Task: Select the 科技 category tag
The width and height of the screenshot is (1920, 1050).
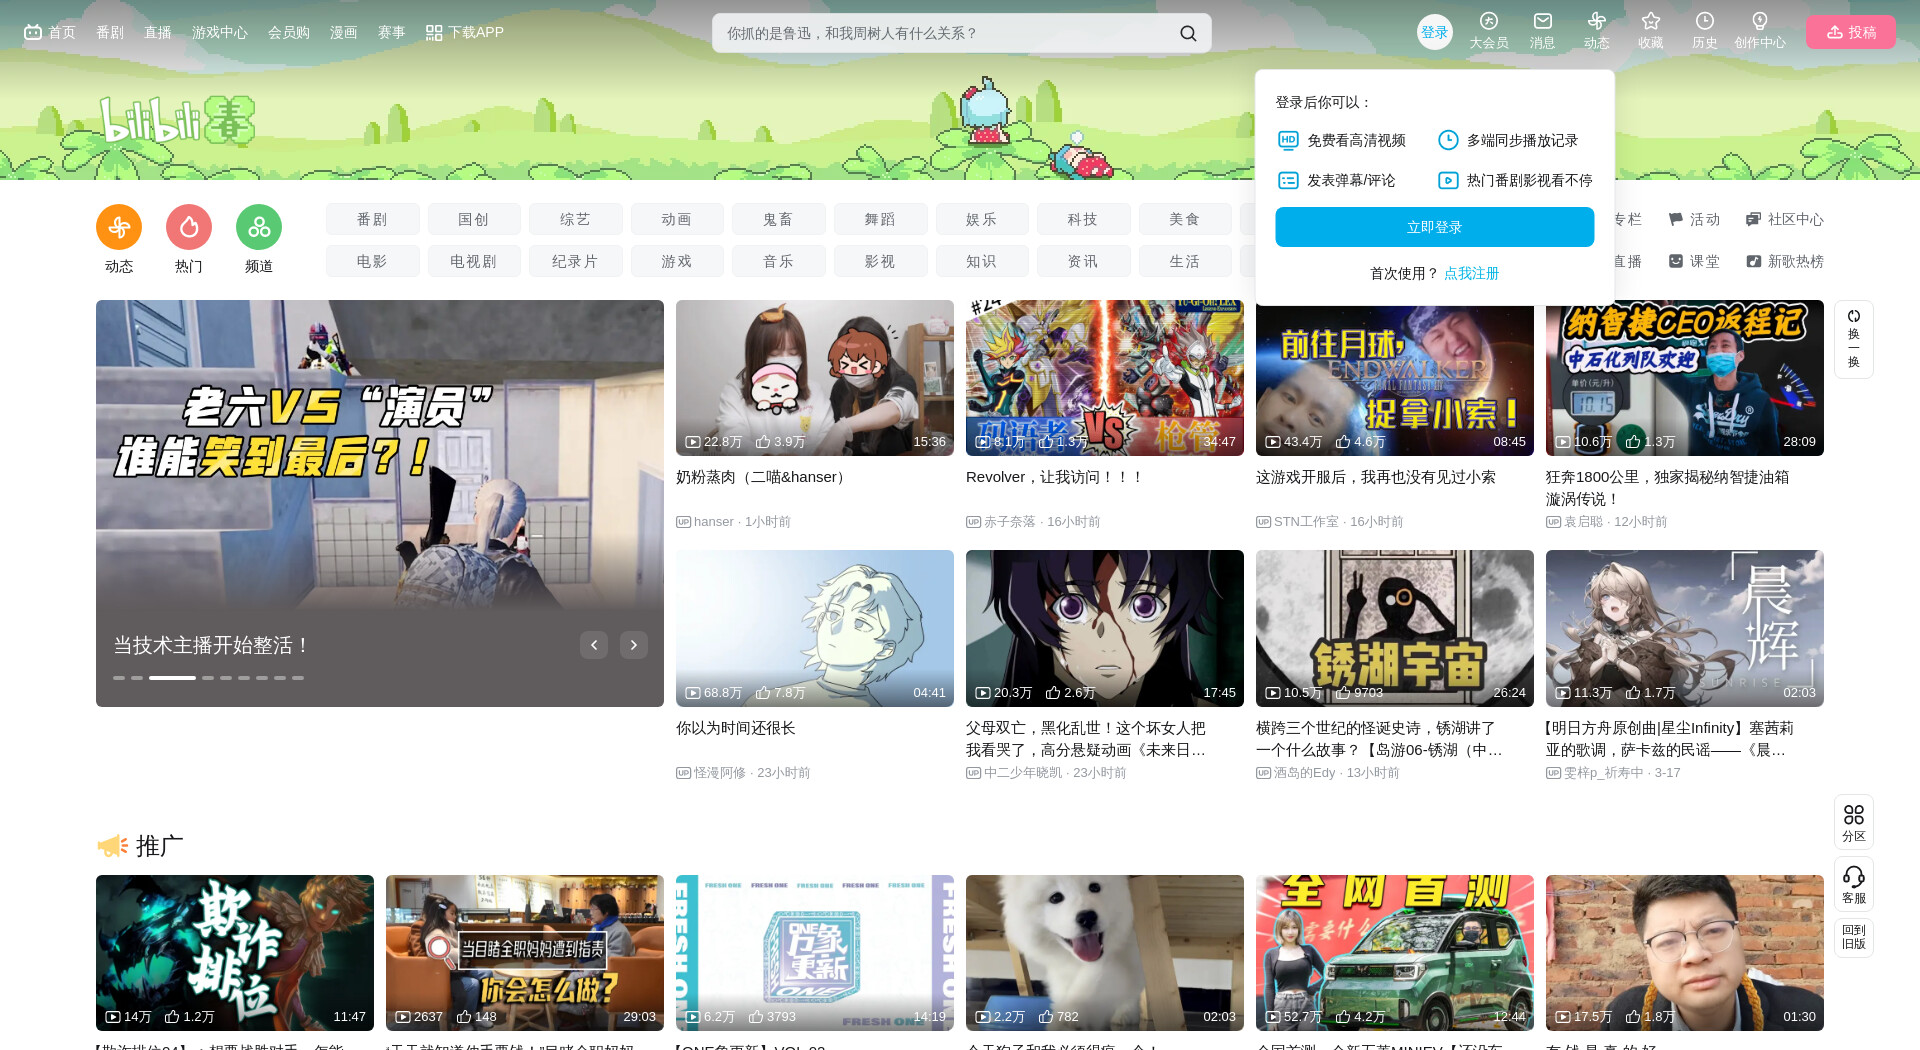Action: pyautogui.click(x=1084, y=219)
